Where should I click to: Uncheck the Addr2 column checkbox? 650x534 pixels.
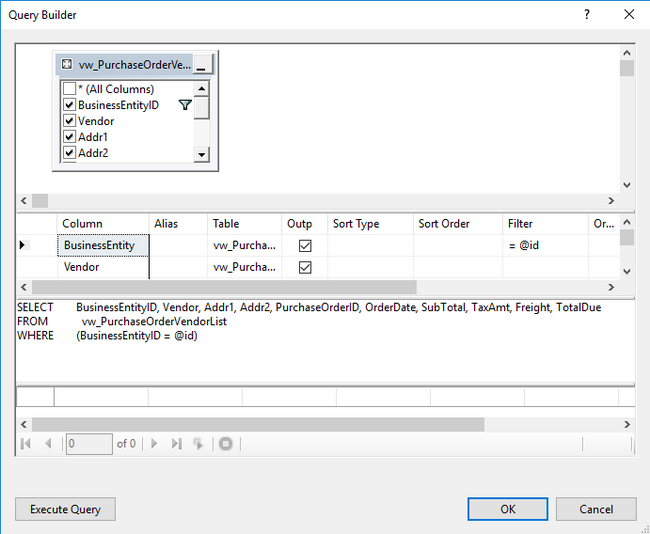[x=69, y=153]
